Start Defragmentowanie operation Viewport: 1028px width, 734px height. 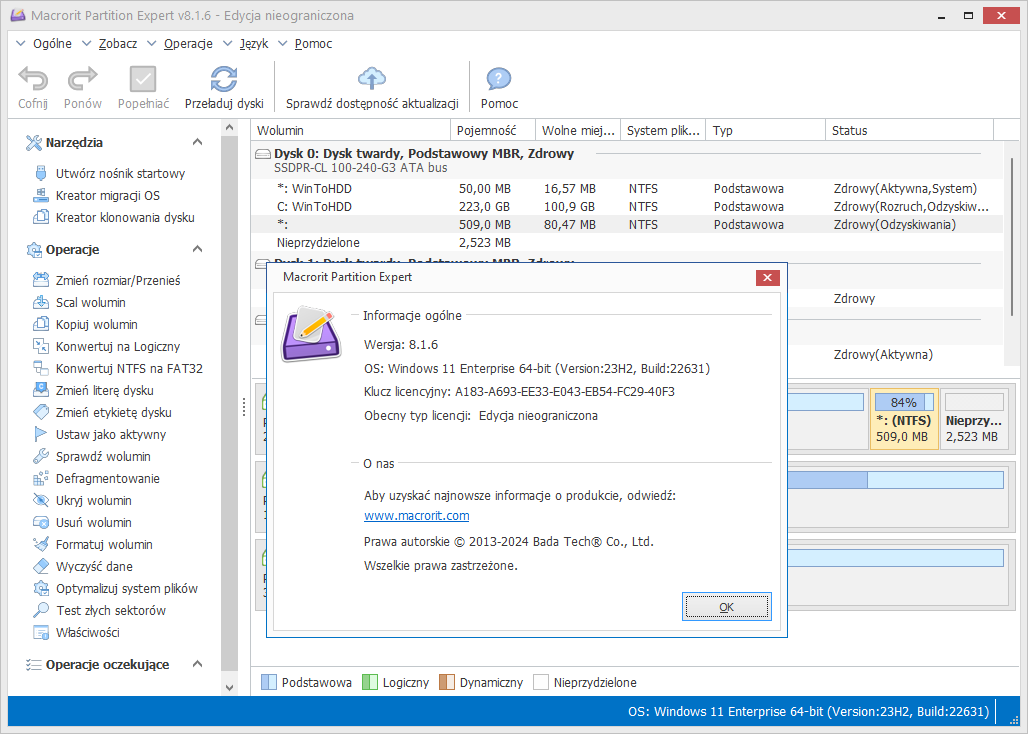point(108,478)
